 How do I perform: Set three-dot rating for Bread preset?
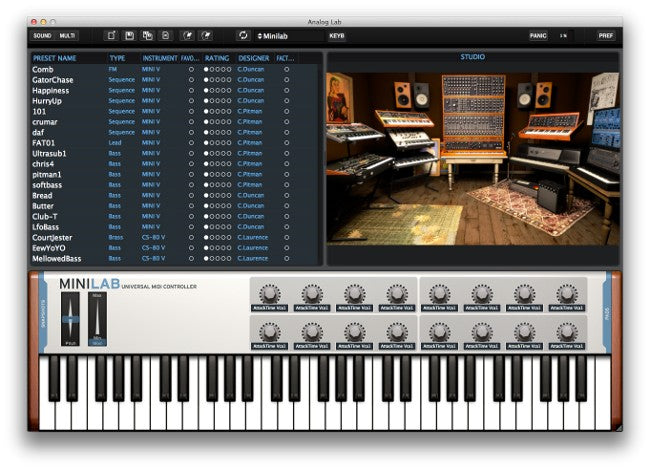[x=218, y=195]
